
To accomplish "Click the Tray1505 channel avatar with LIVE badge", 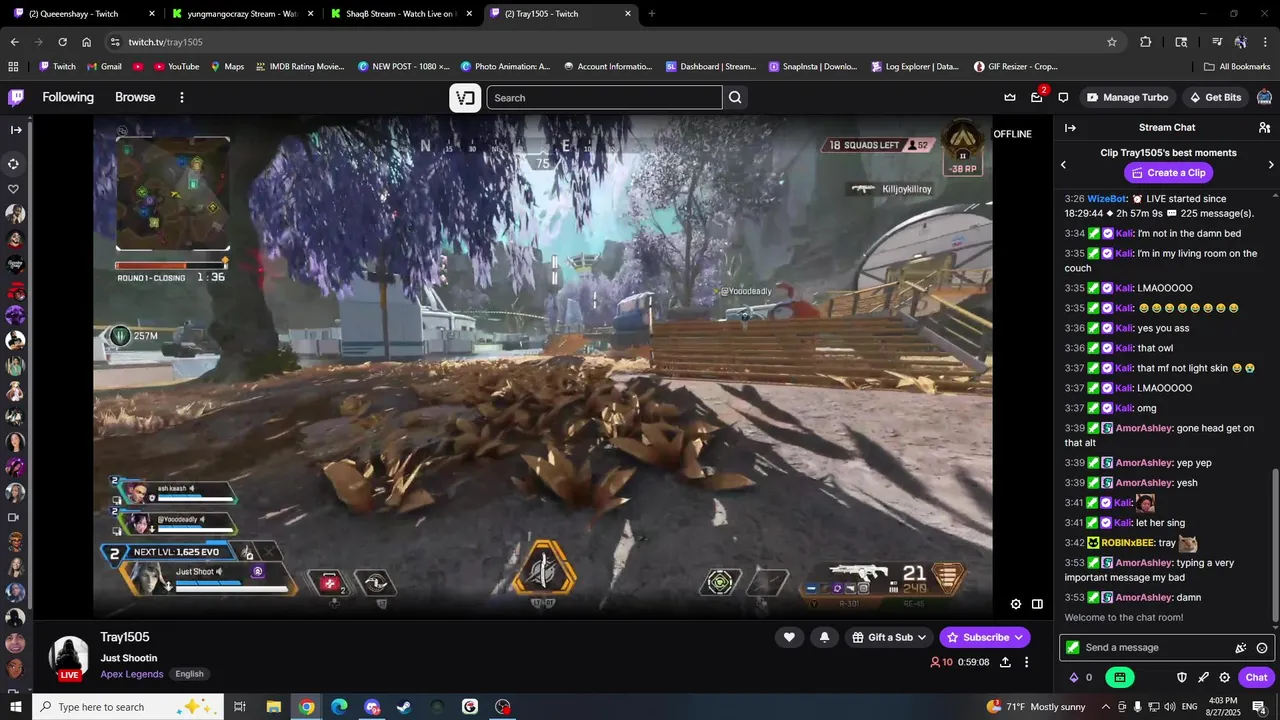I will [69, 658].
